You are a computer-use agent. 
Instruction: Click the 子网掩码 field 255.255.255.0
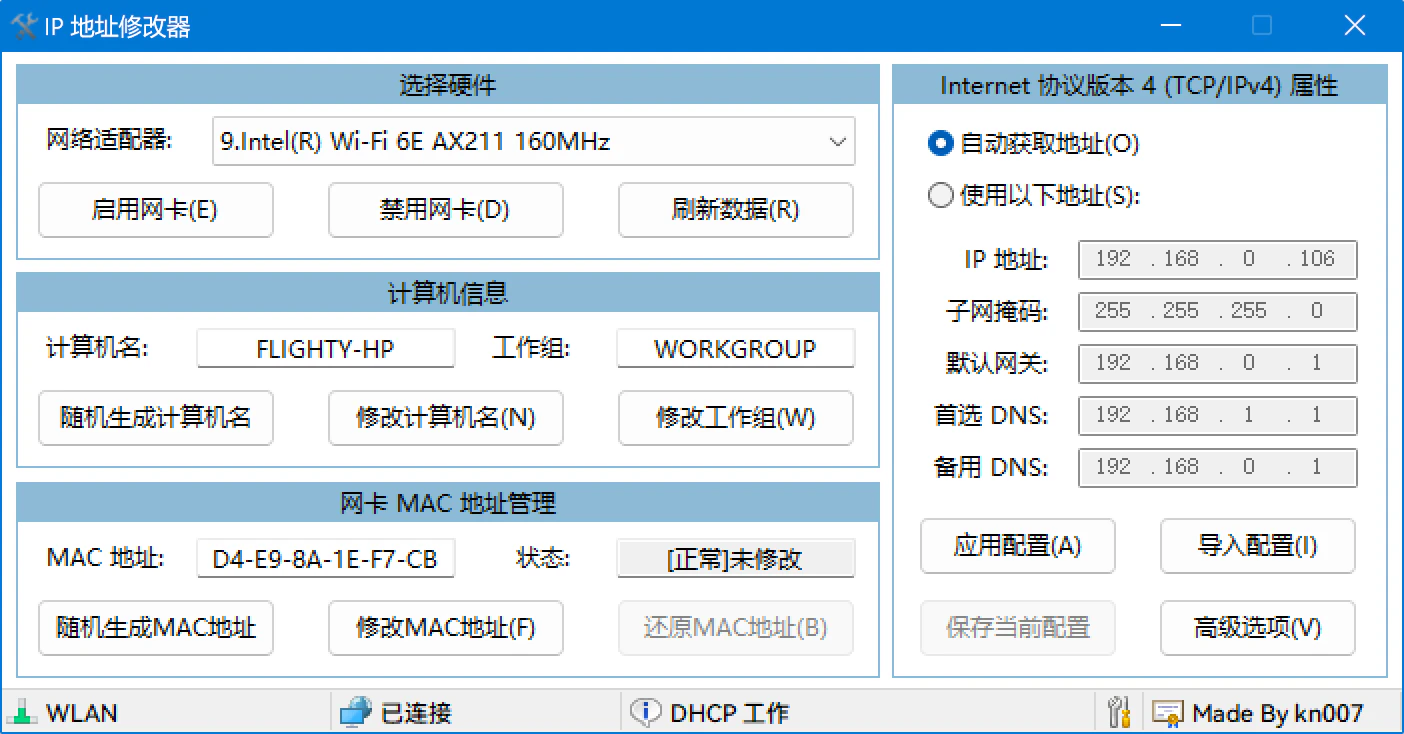pyautogui.click(x=1218, y=312)
